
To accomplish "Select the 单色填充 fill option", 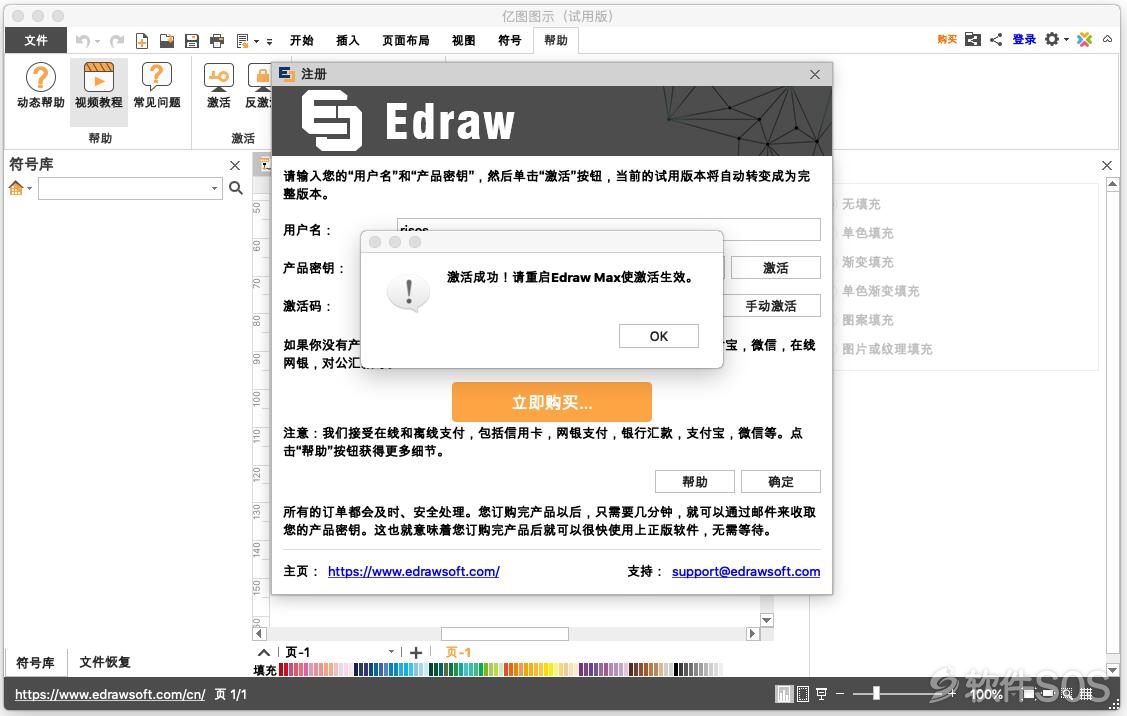I will (868, 233).
